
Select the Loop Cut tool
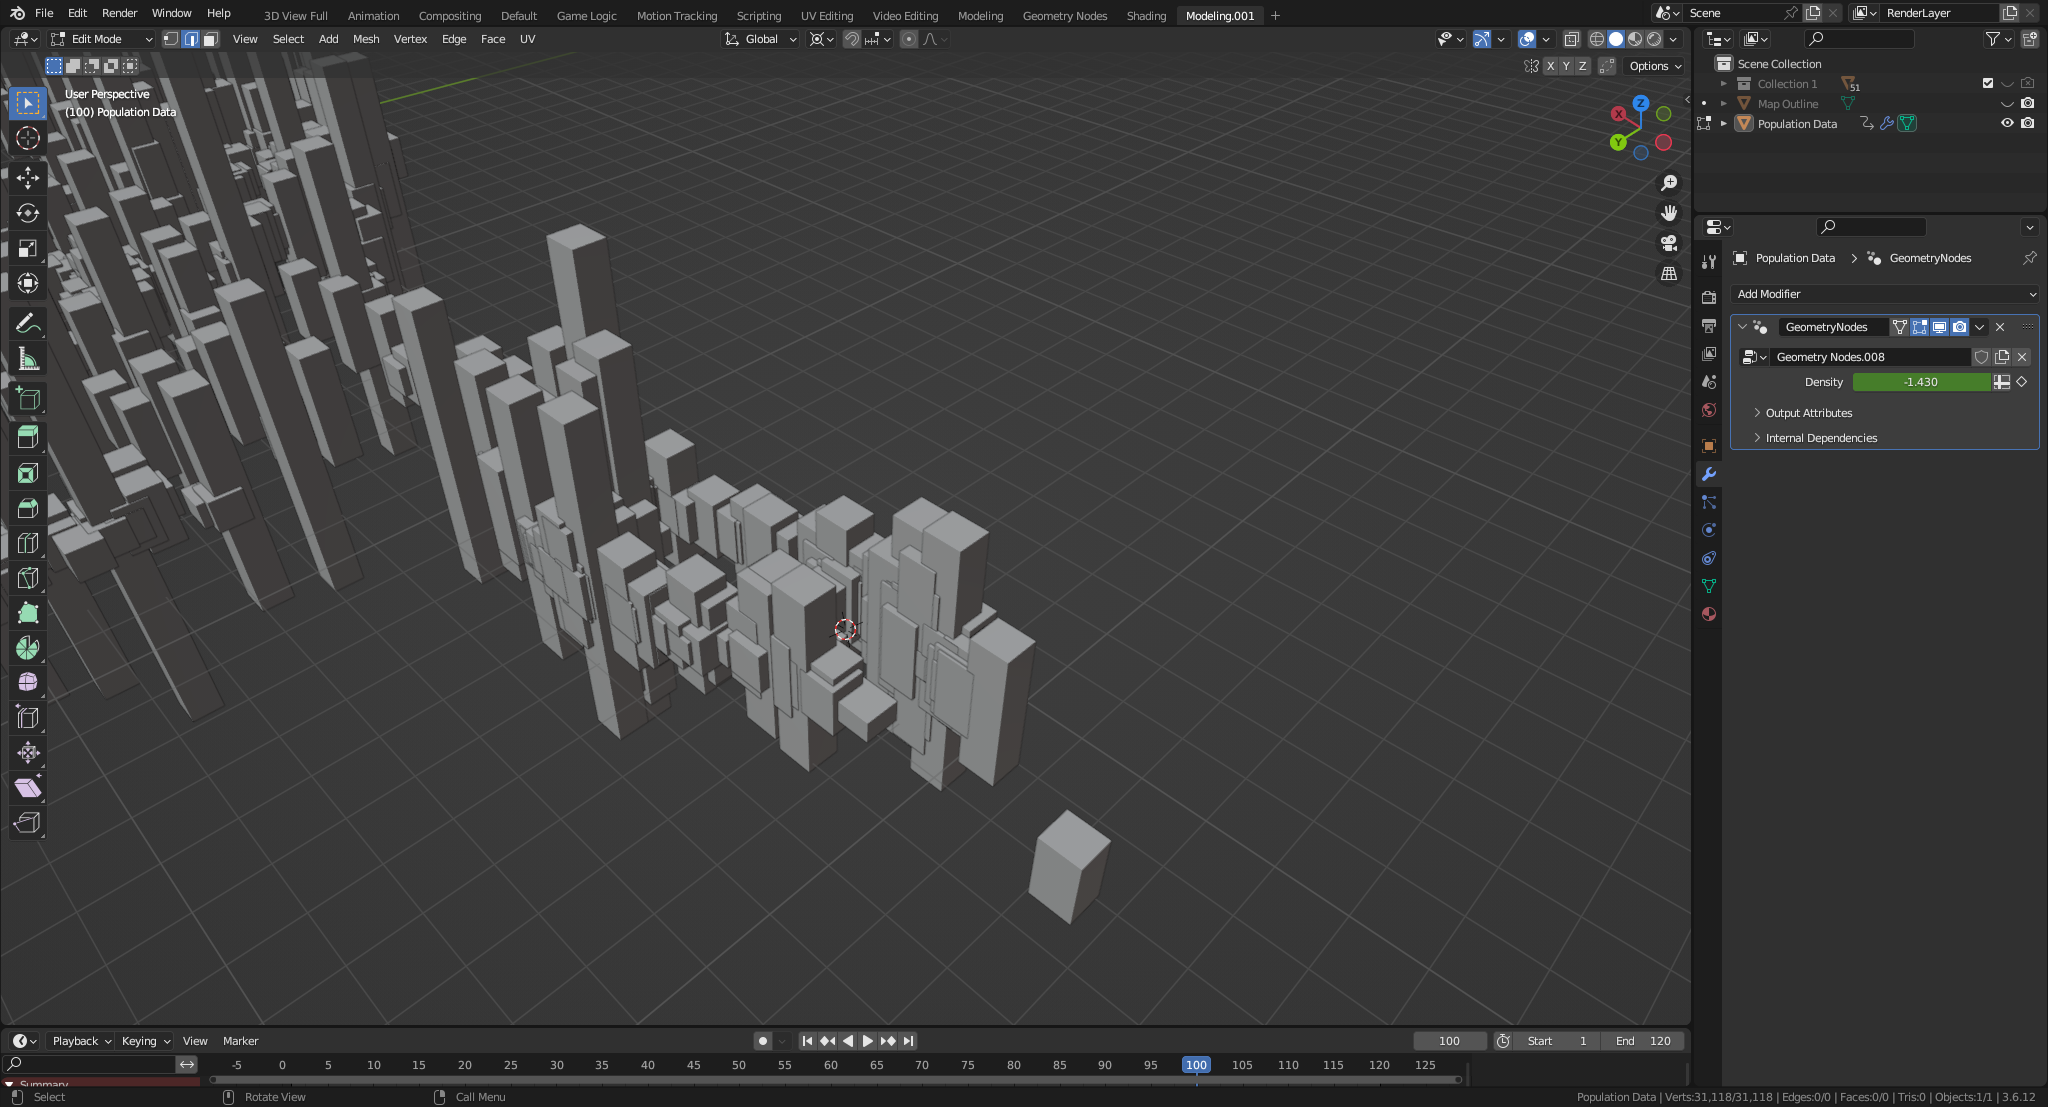(28, 543)
